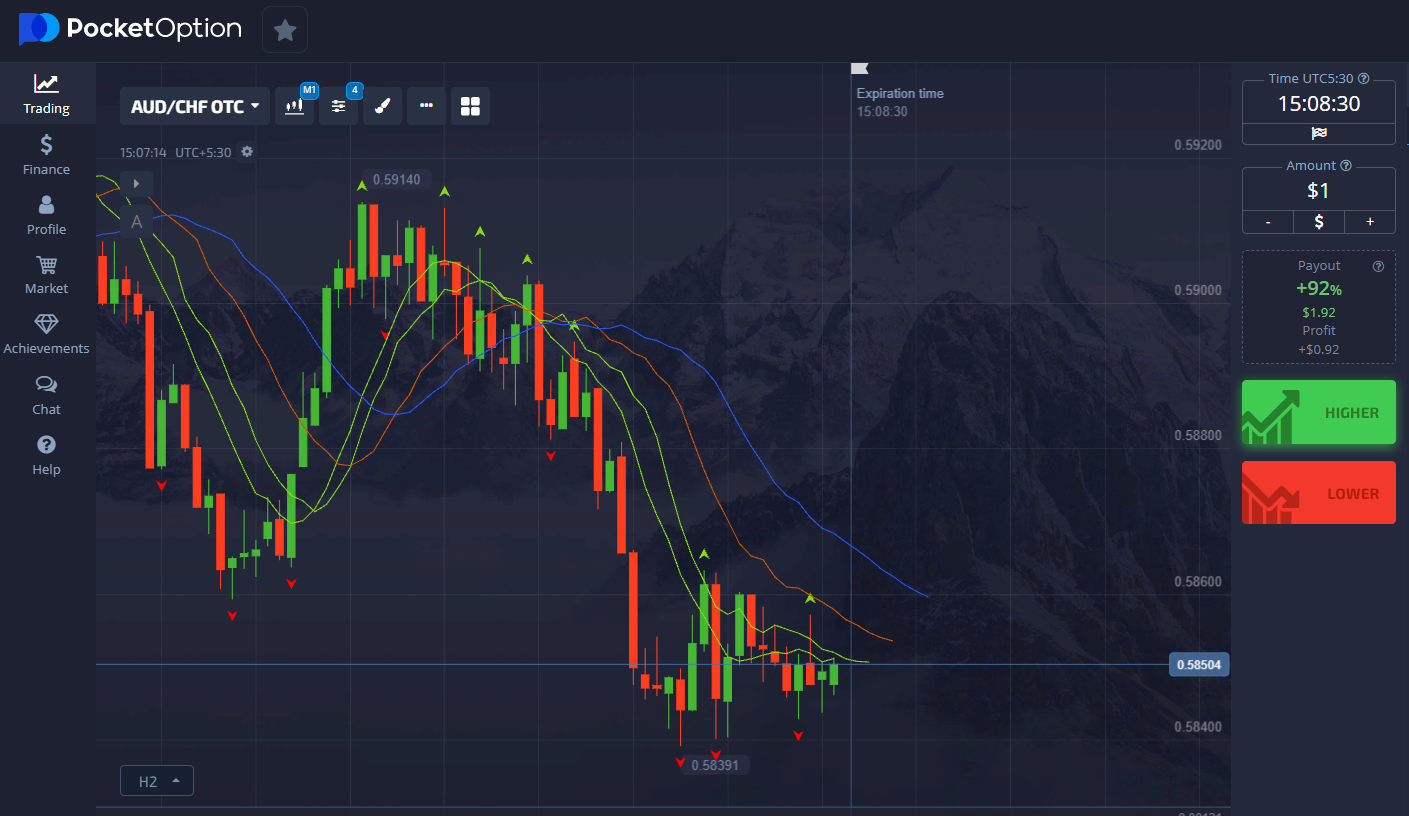Select the drawing brush tool
1409x816 pixels.
coord(381,105)
